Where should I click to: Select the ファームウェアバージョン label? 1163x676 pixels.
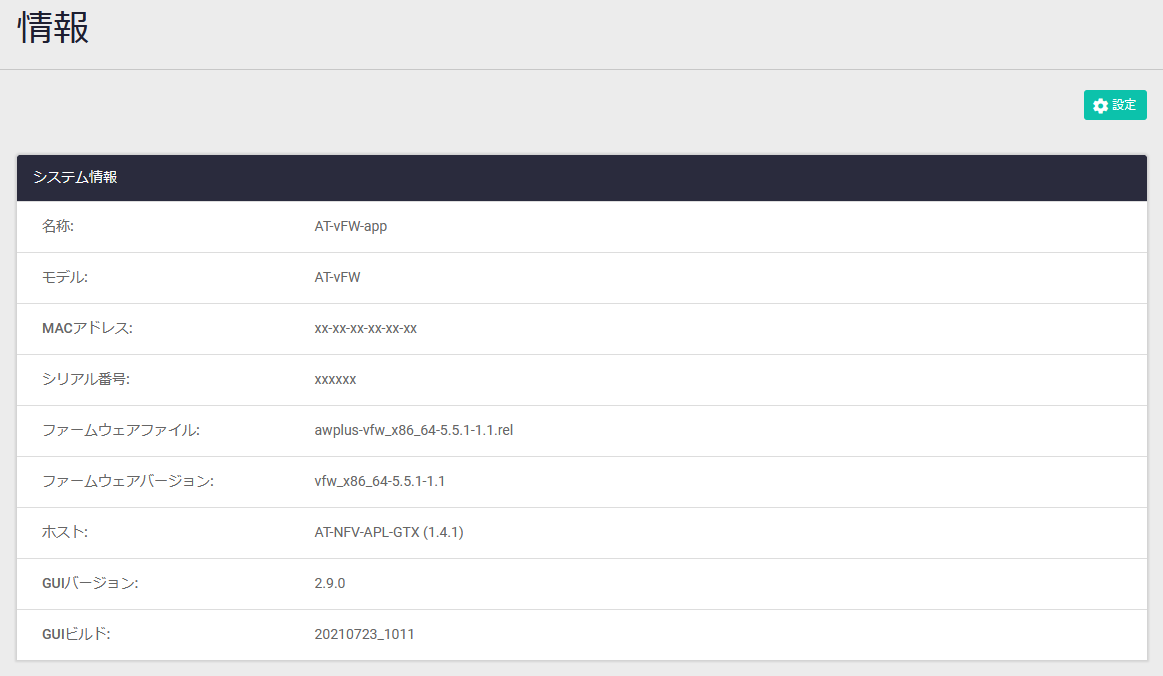(x=128, y=481)
